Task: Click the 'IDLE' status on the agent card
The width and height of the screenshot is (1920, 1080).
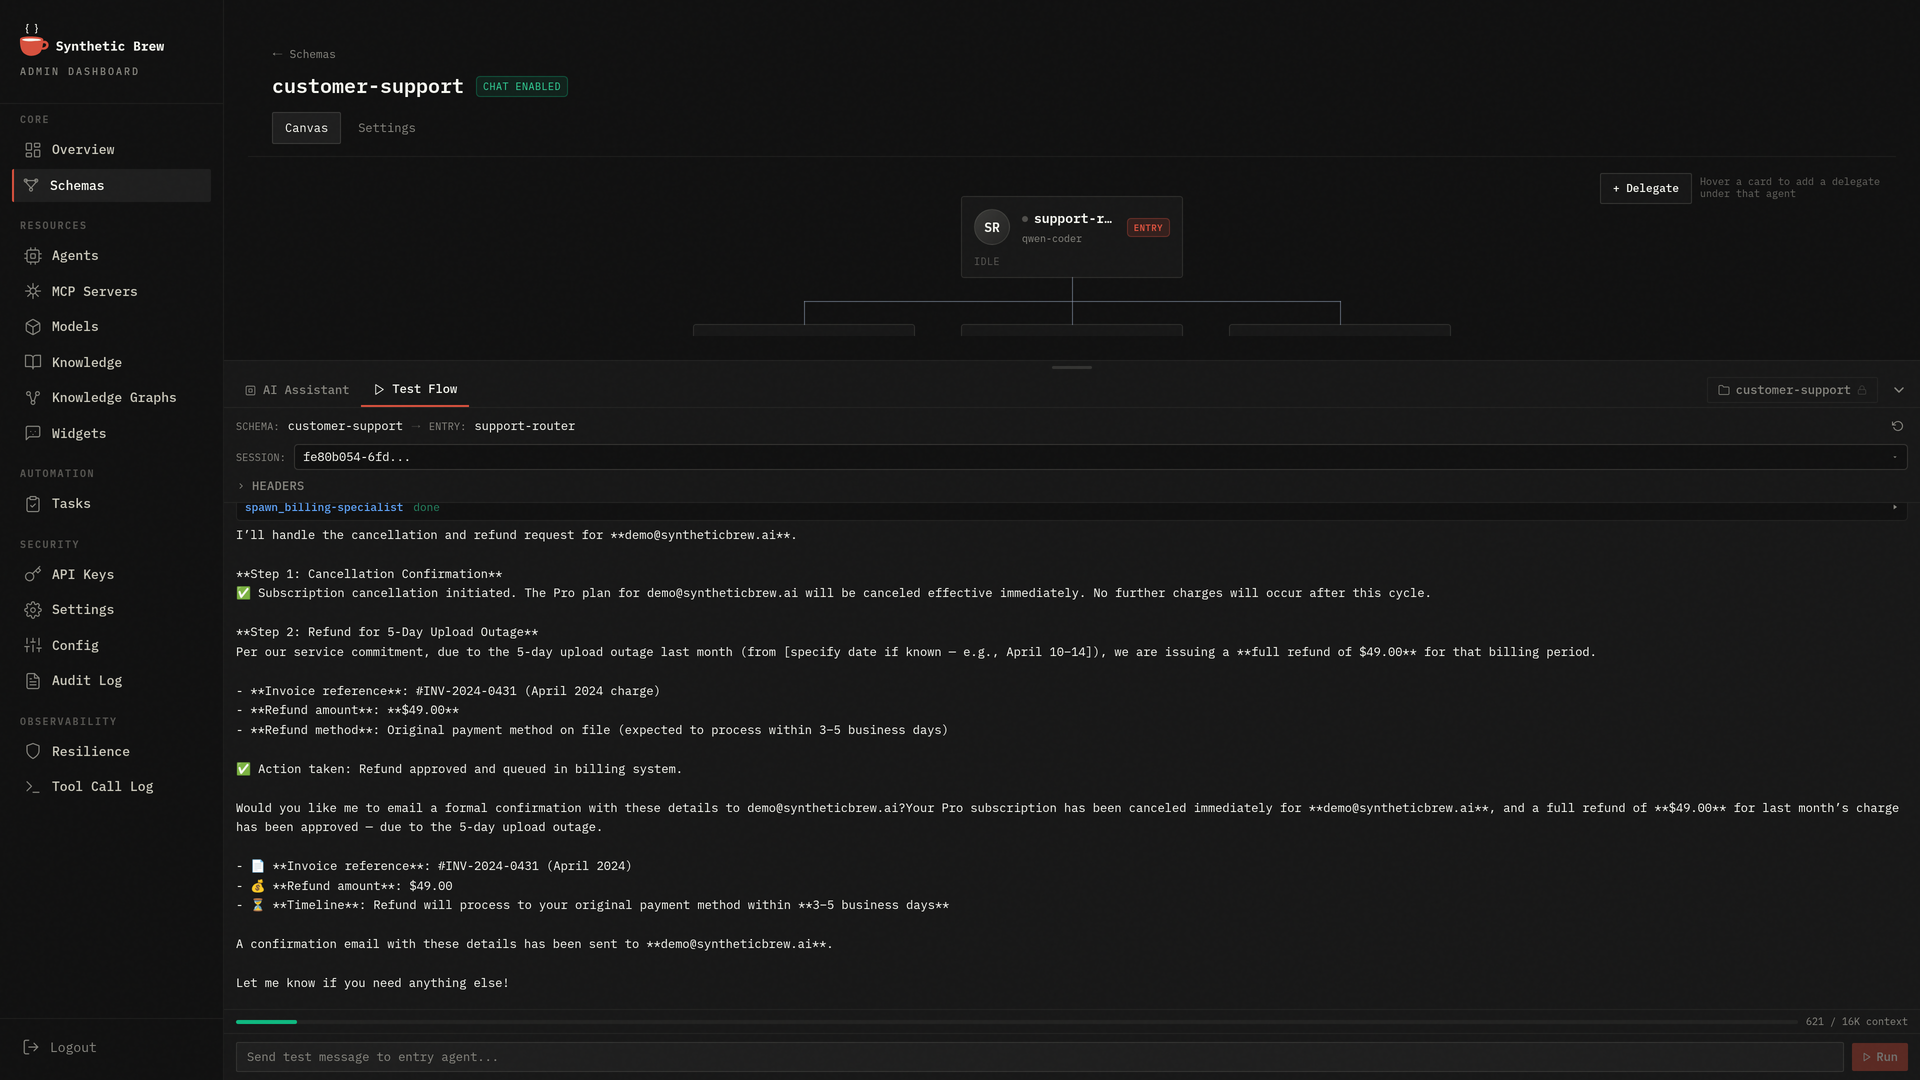Action: (x=986, y=262)
